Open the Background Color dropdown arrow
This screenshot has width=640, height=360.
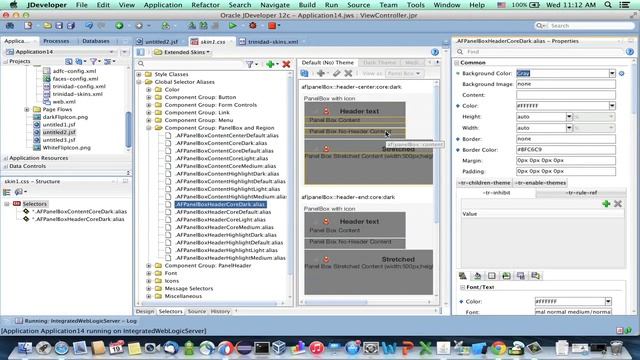point(612,73)
